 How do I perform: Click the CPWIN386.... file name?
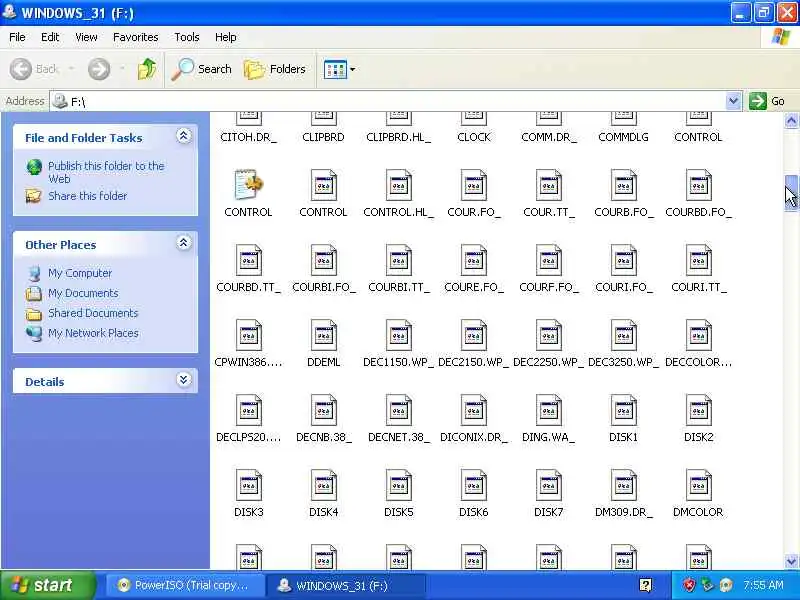(x=248, y=362)
